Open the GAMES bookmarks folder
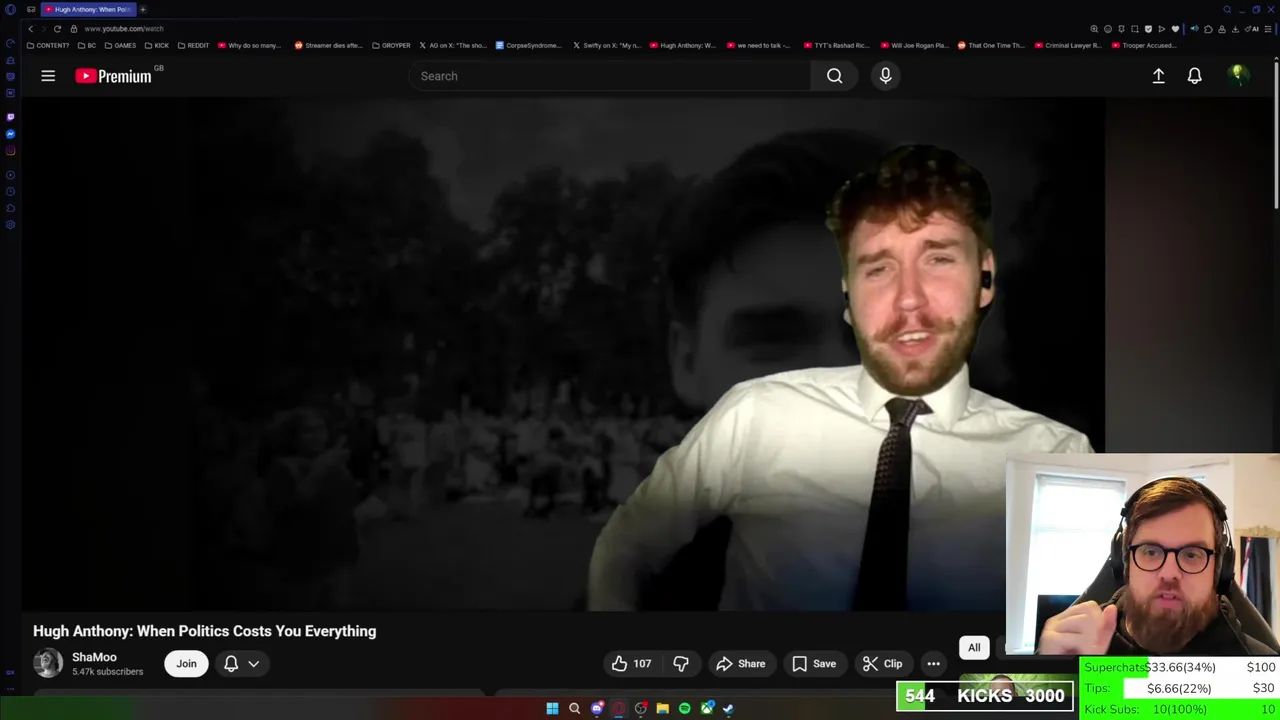Image resolution: width=1280 pixels, height=720 pixels. click(x=121, y=45)
